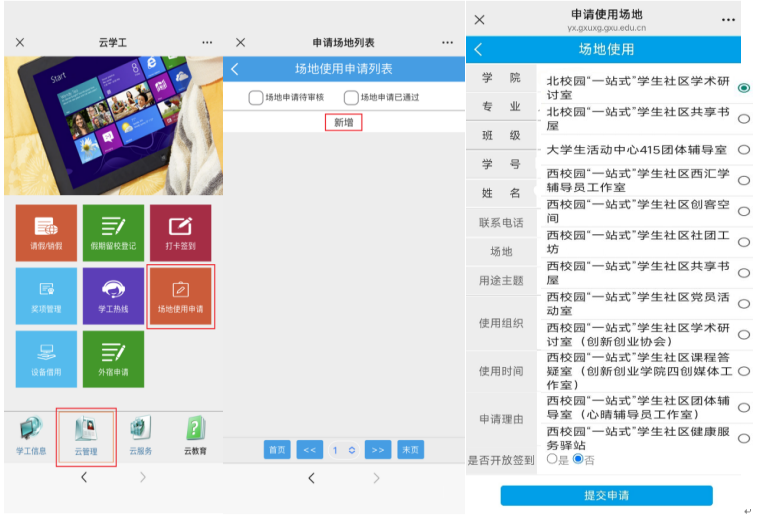Screen dimensions: 762x519
Task: Open the 打卡签到 check-in tile
Action: click(180, 232)
